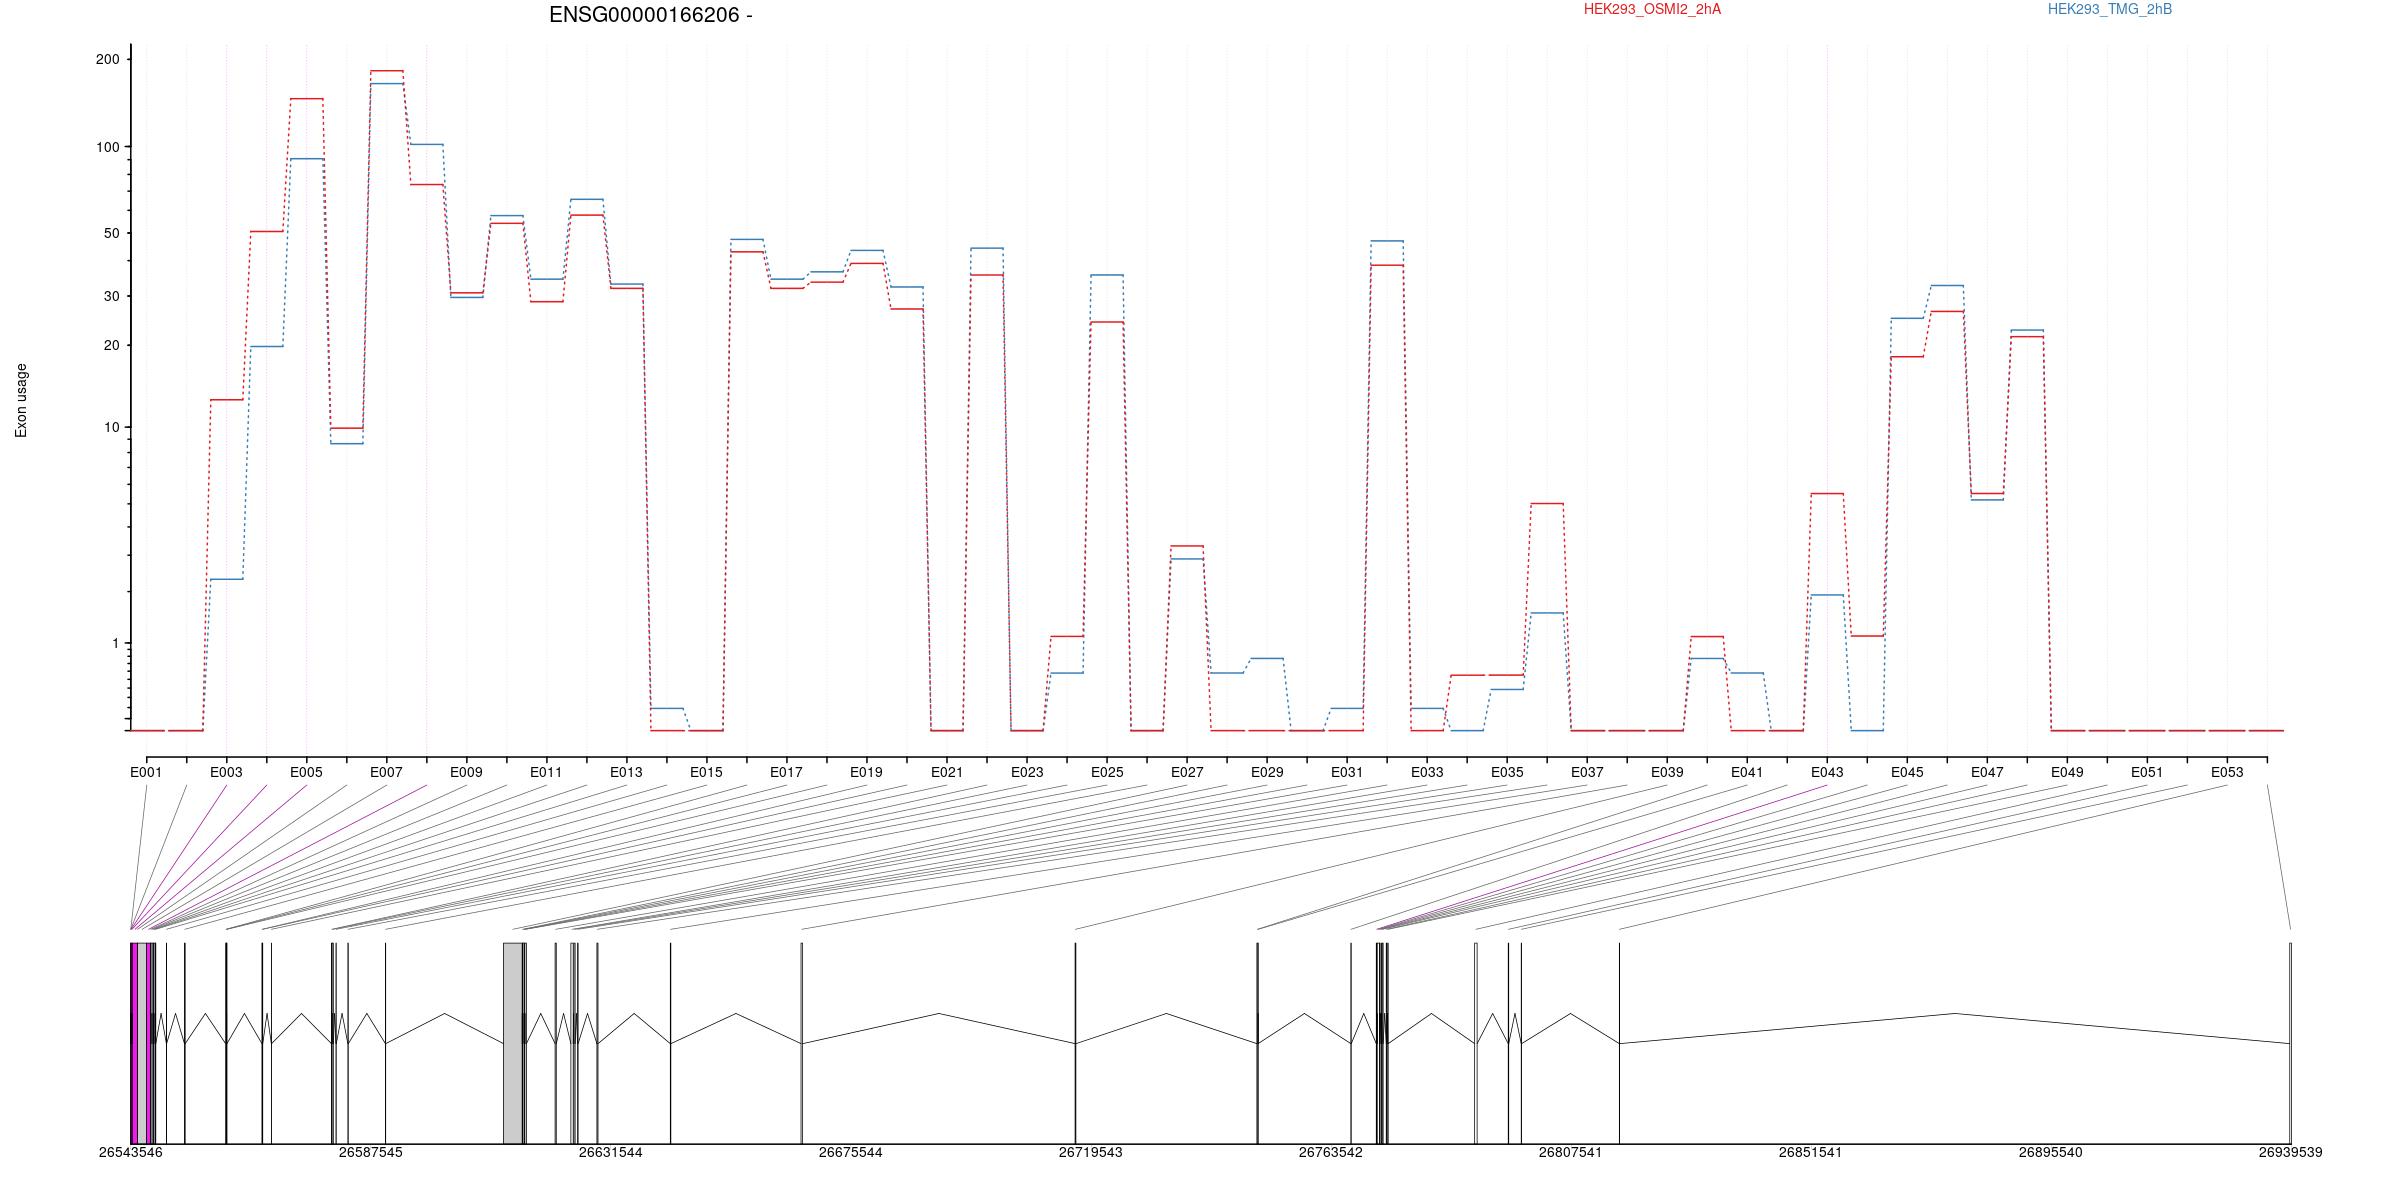Click exon label E019
Screen dimensions: 2400x1200
click(866, 772)
